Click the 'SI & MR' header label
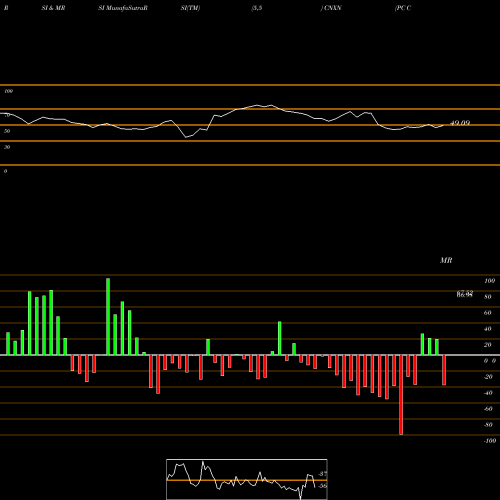The height and width of the screenshot is (500, 500). (x=53, y=8)
